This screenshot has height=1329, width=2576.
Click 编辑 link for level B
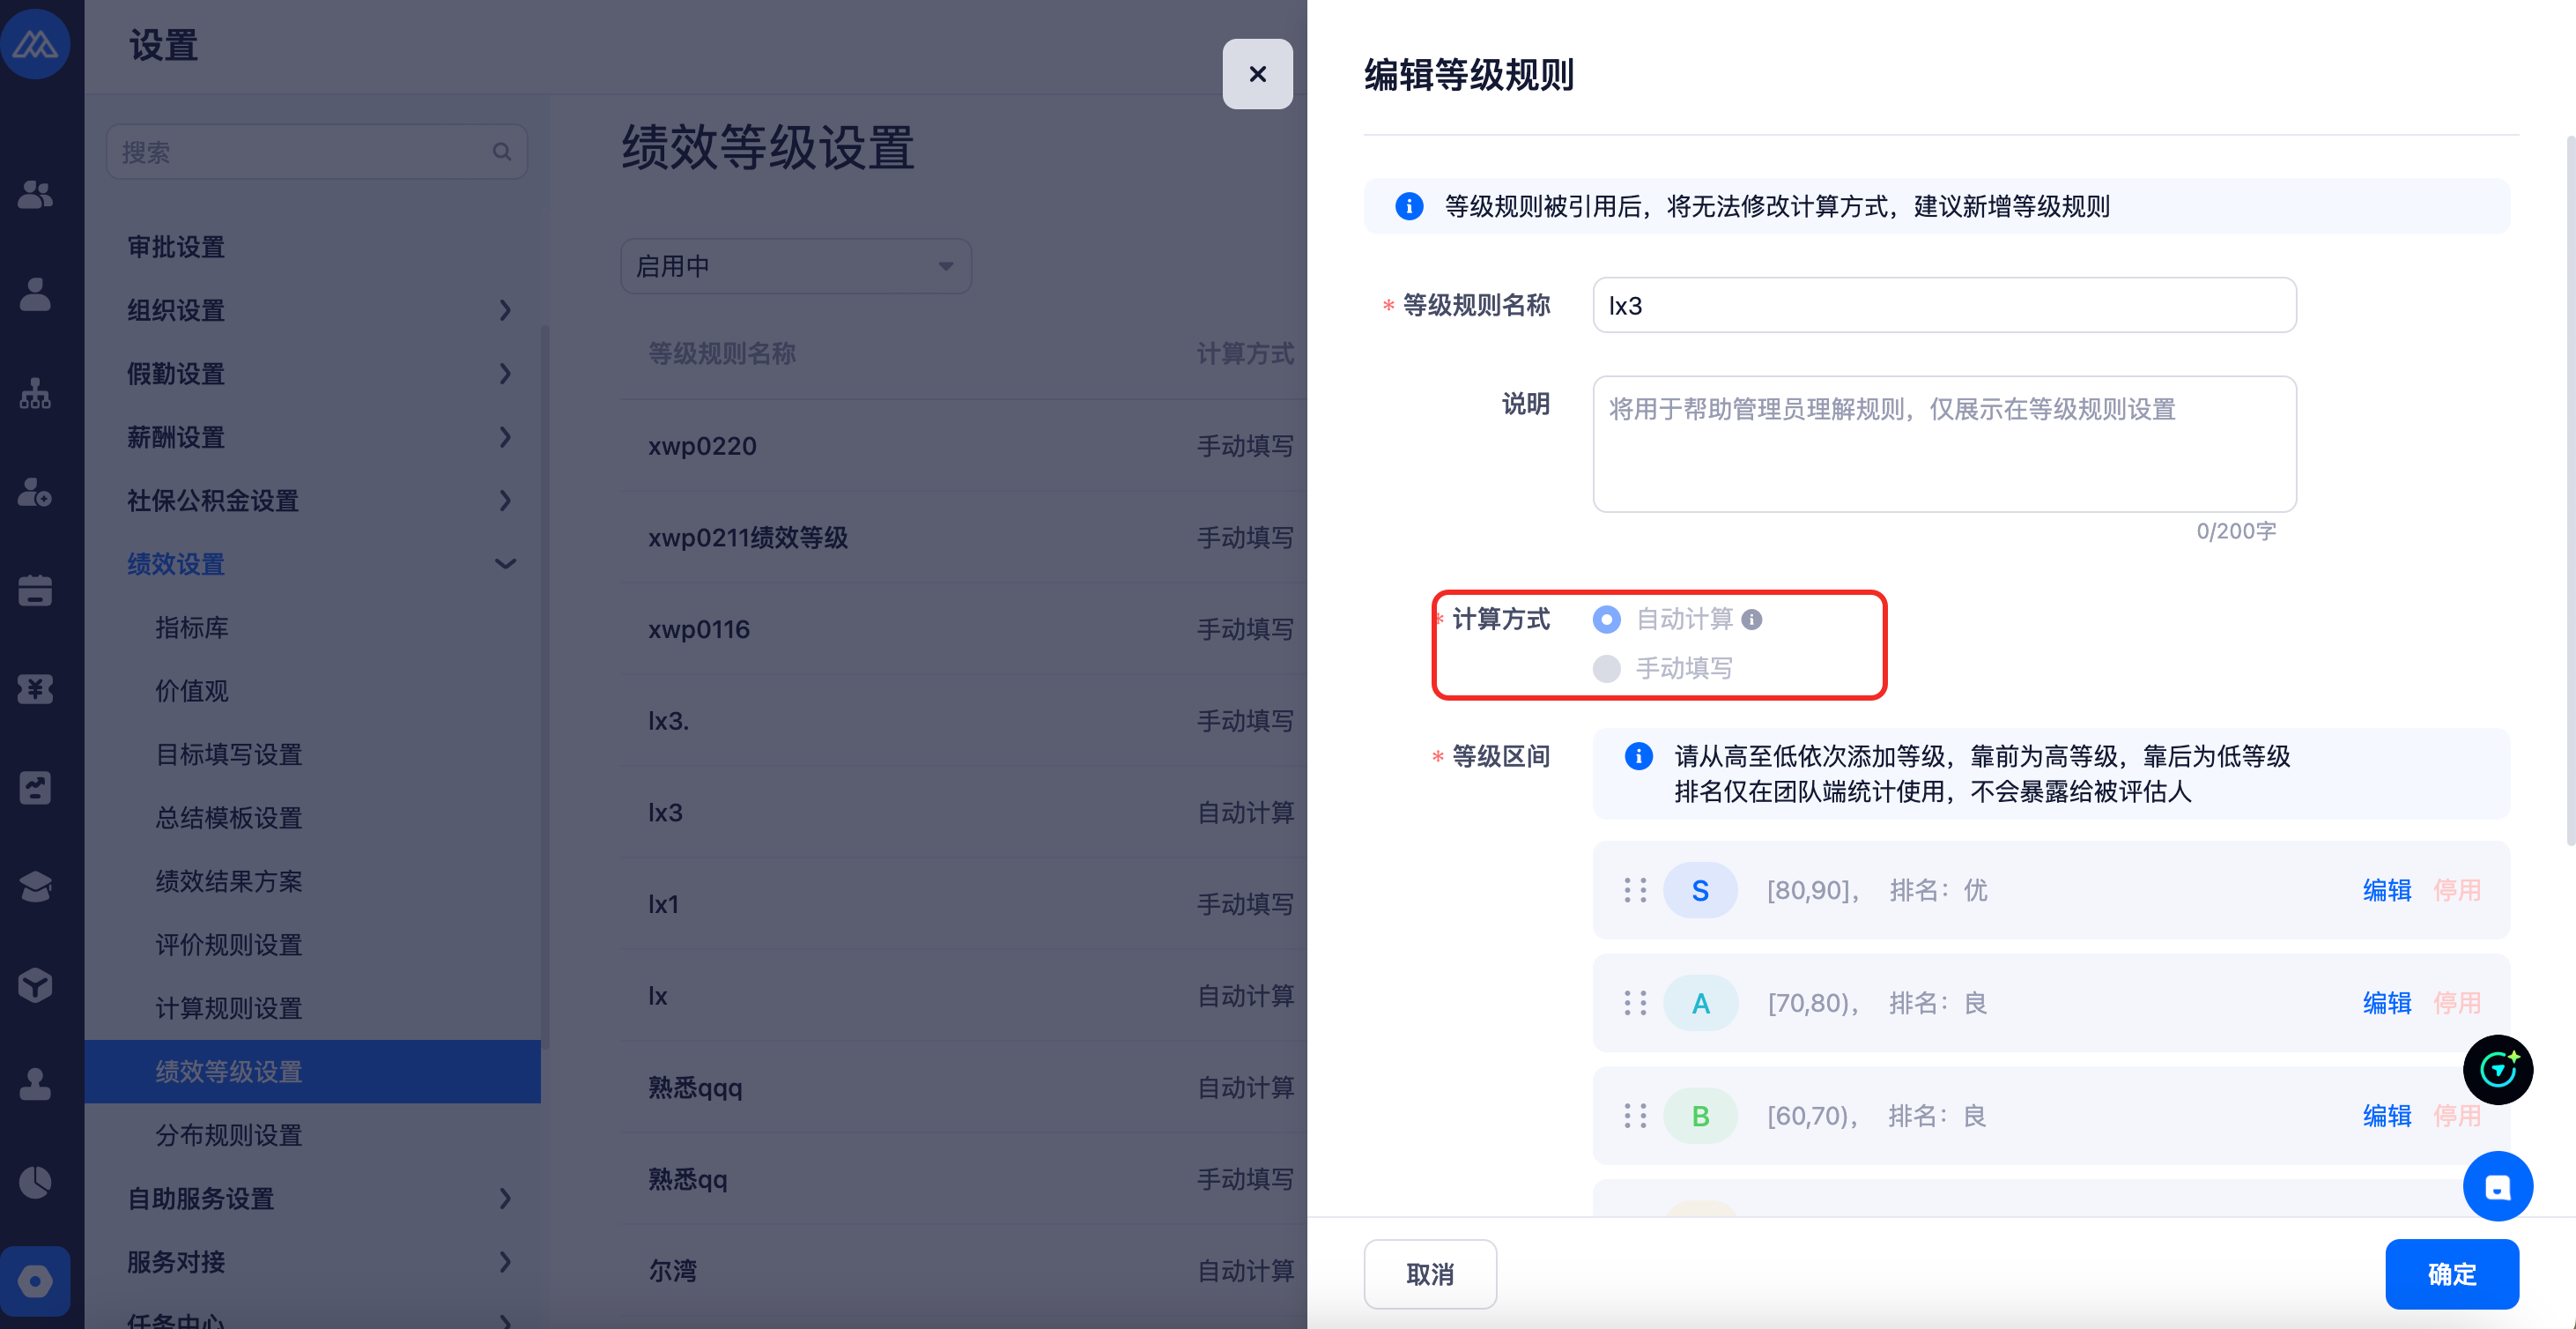tap(2387, 1116)
